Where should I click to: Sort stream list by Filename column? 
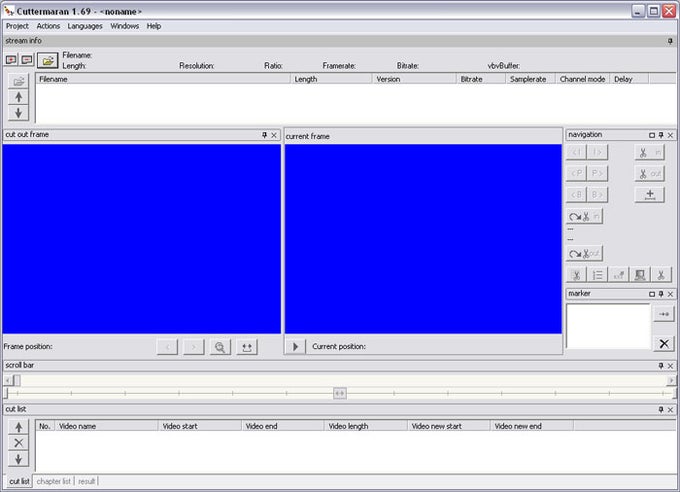click(x=163, y=79)
